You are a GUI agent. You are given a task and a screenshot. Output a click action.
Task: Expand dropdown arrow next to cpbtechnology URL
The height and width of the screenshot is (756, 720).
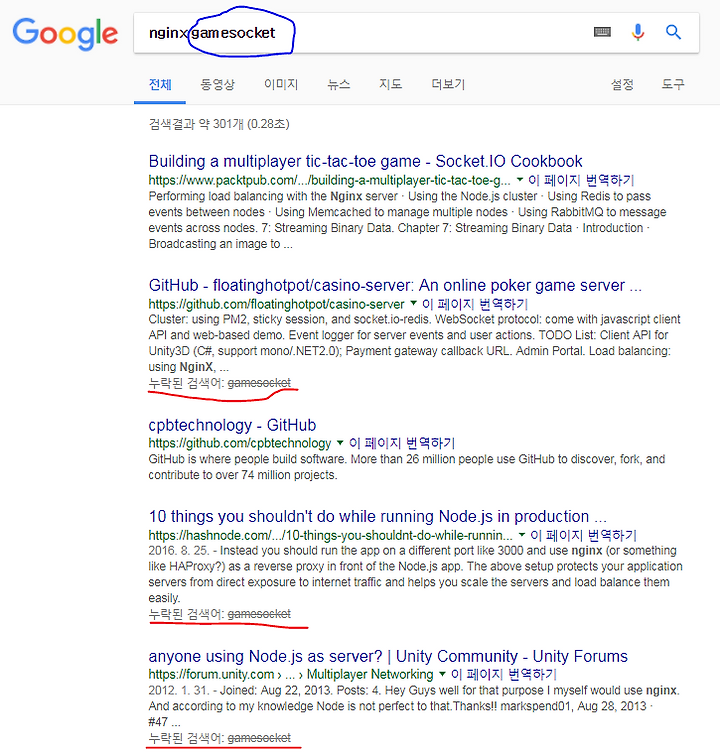(340, 442)
